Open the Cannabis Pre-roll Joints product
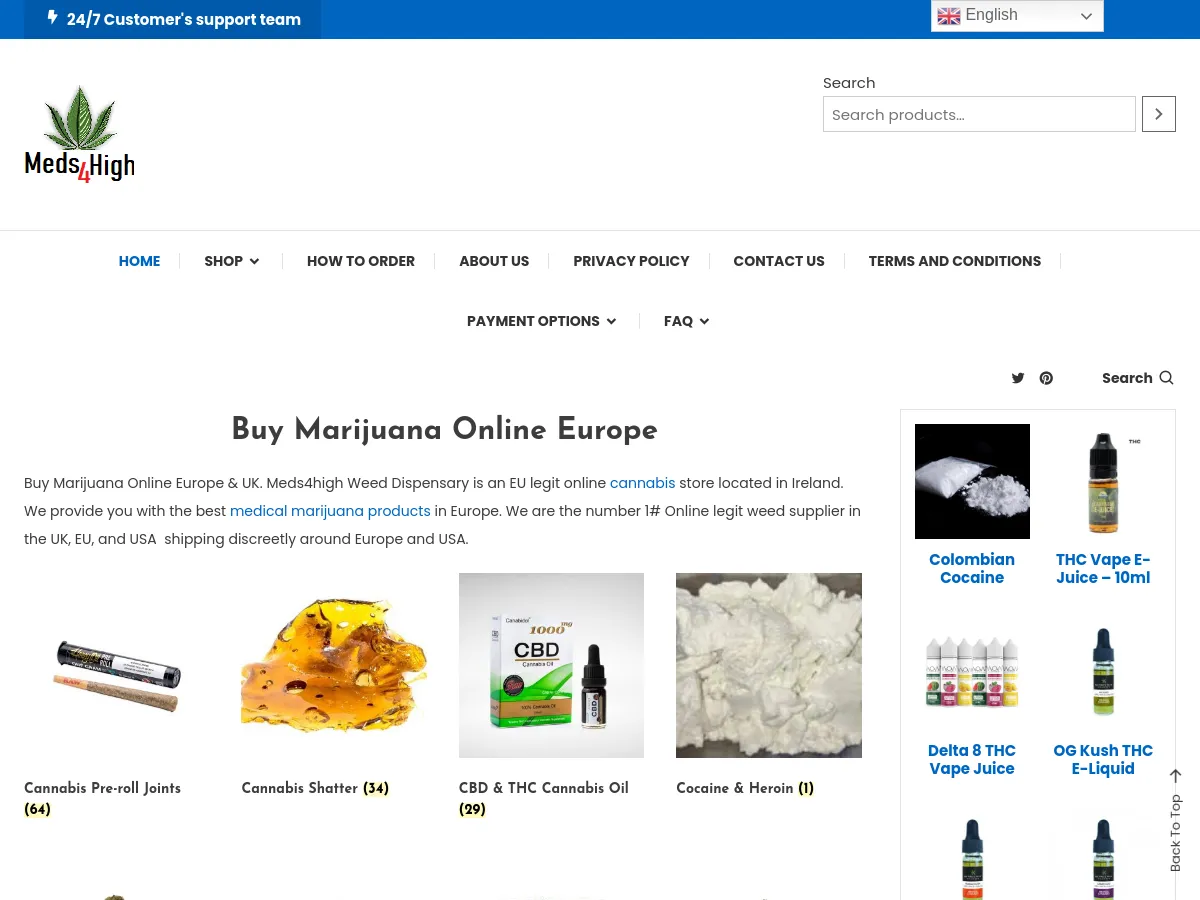 pos(102,788)
